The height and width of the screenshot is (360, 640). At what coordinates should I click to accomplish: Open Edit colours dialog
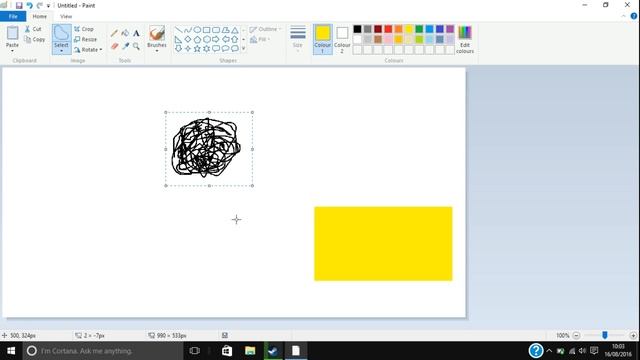[x=465, y=39]
